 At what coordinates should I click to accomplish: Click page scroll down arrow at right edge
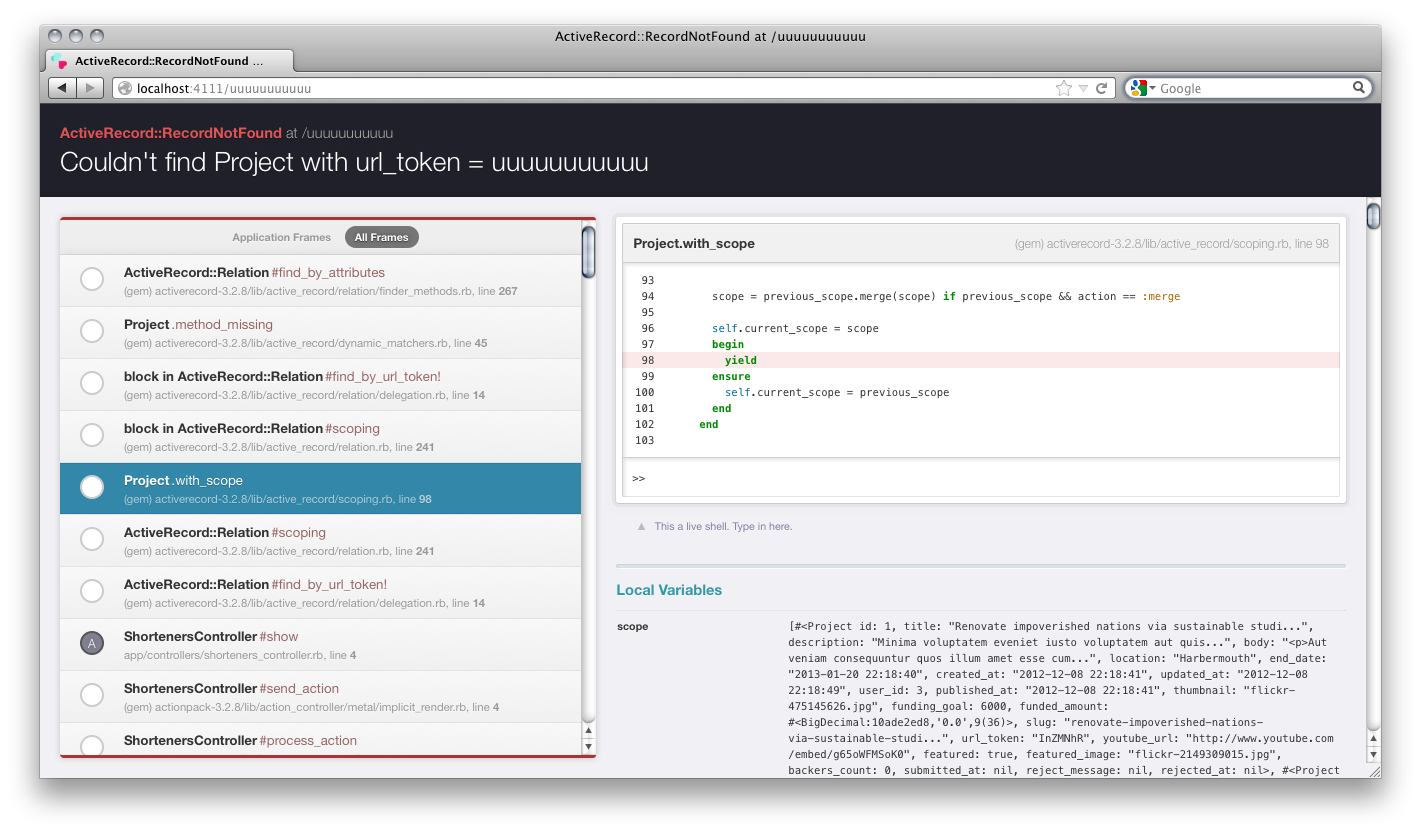coord(1373,754)
